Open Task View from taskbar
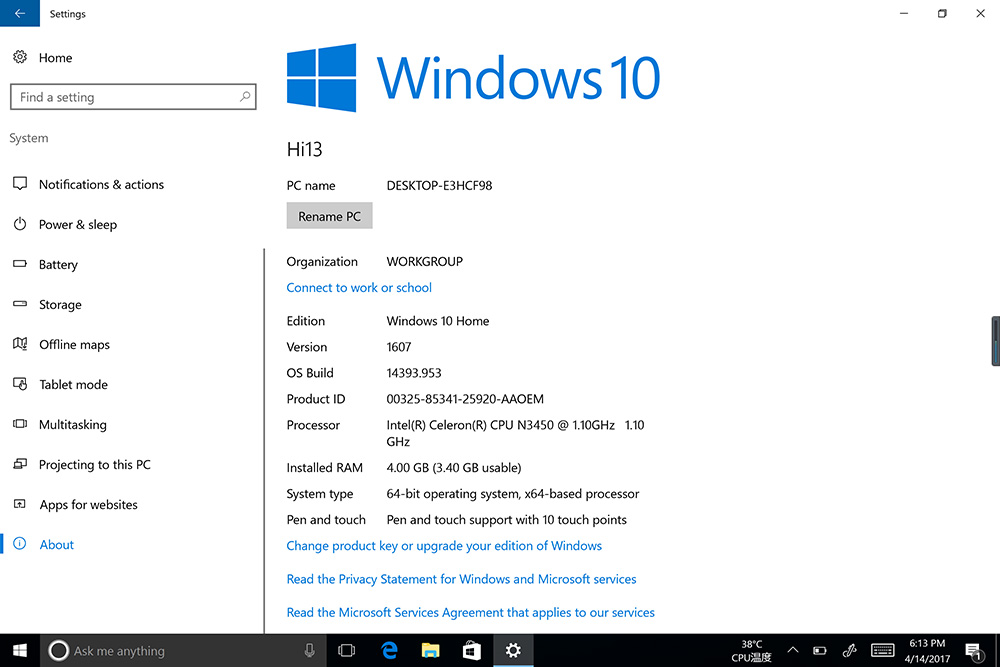The image size is (1000, 667). [346, 650]
